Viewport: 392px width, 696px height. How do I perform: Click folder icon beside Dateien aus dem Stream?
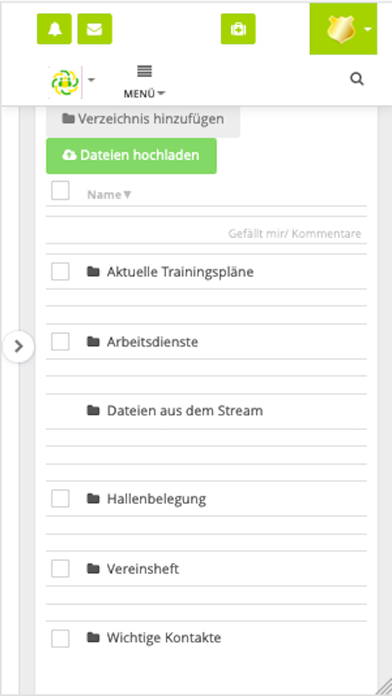coord(93,411)
